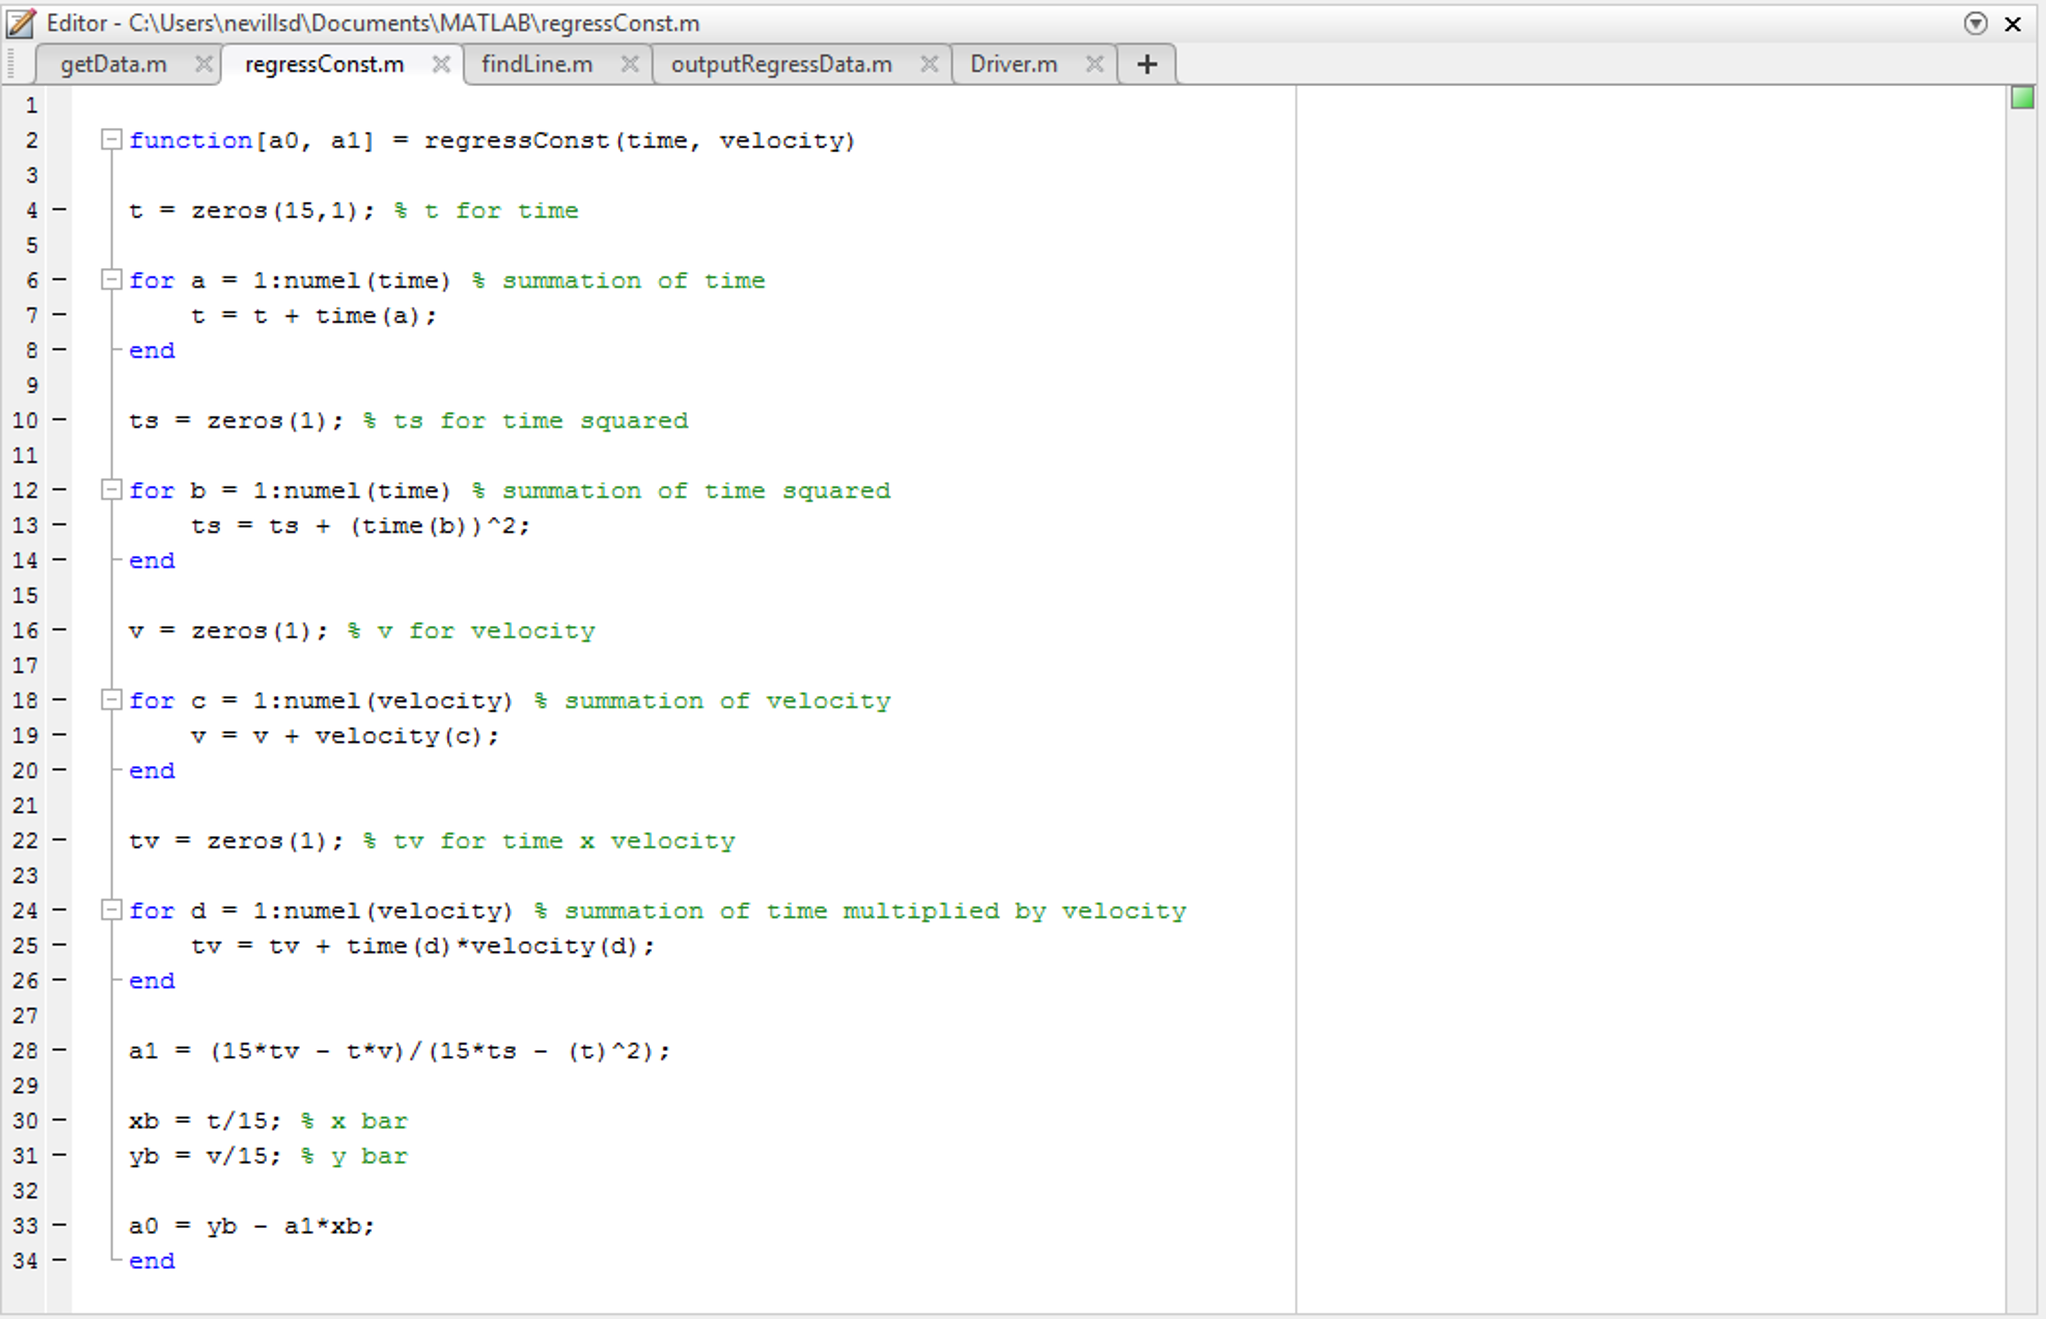Switch to the Driver.m tab
This screenshot has height=1319, width=2046.
click(1015, 63)
